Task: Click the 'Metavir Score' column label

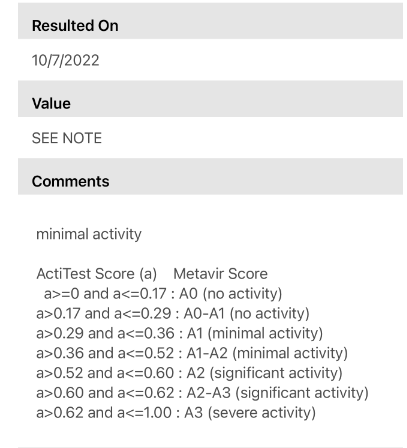Action: tap(220, 274)
